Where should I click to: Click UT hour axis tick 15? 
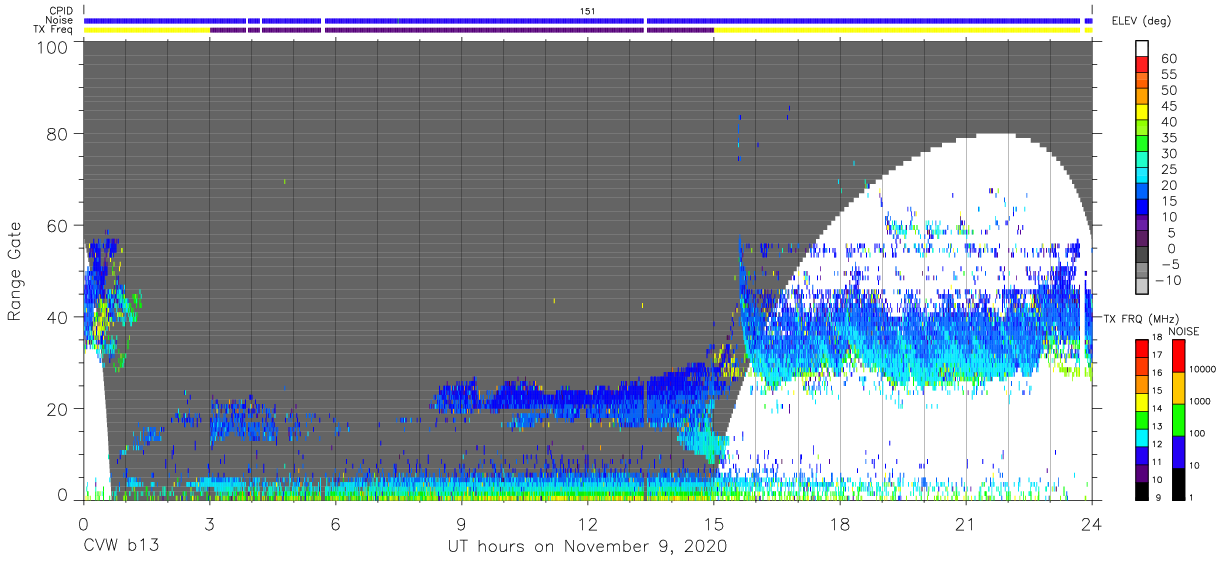[713, 523]
